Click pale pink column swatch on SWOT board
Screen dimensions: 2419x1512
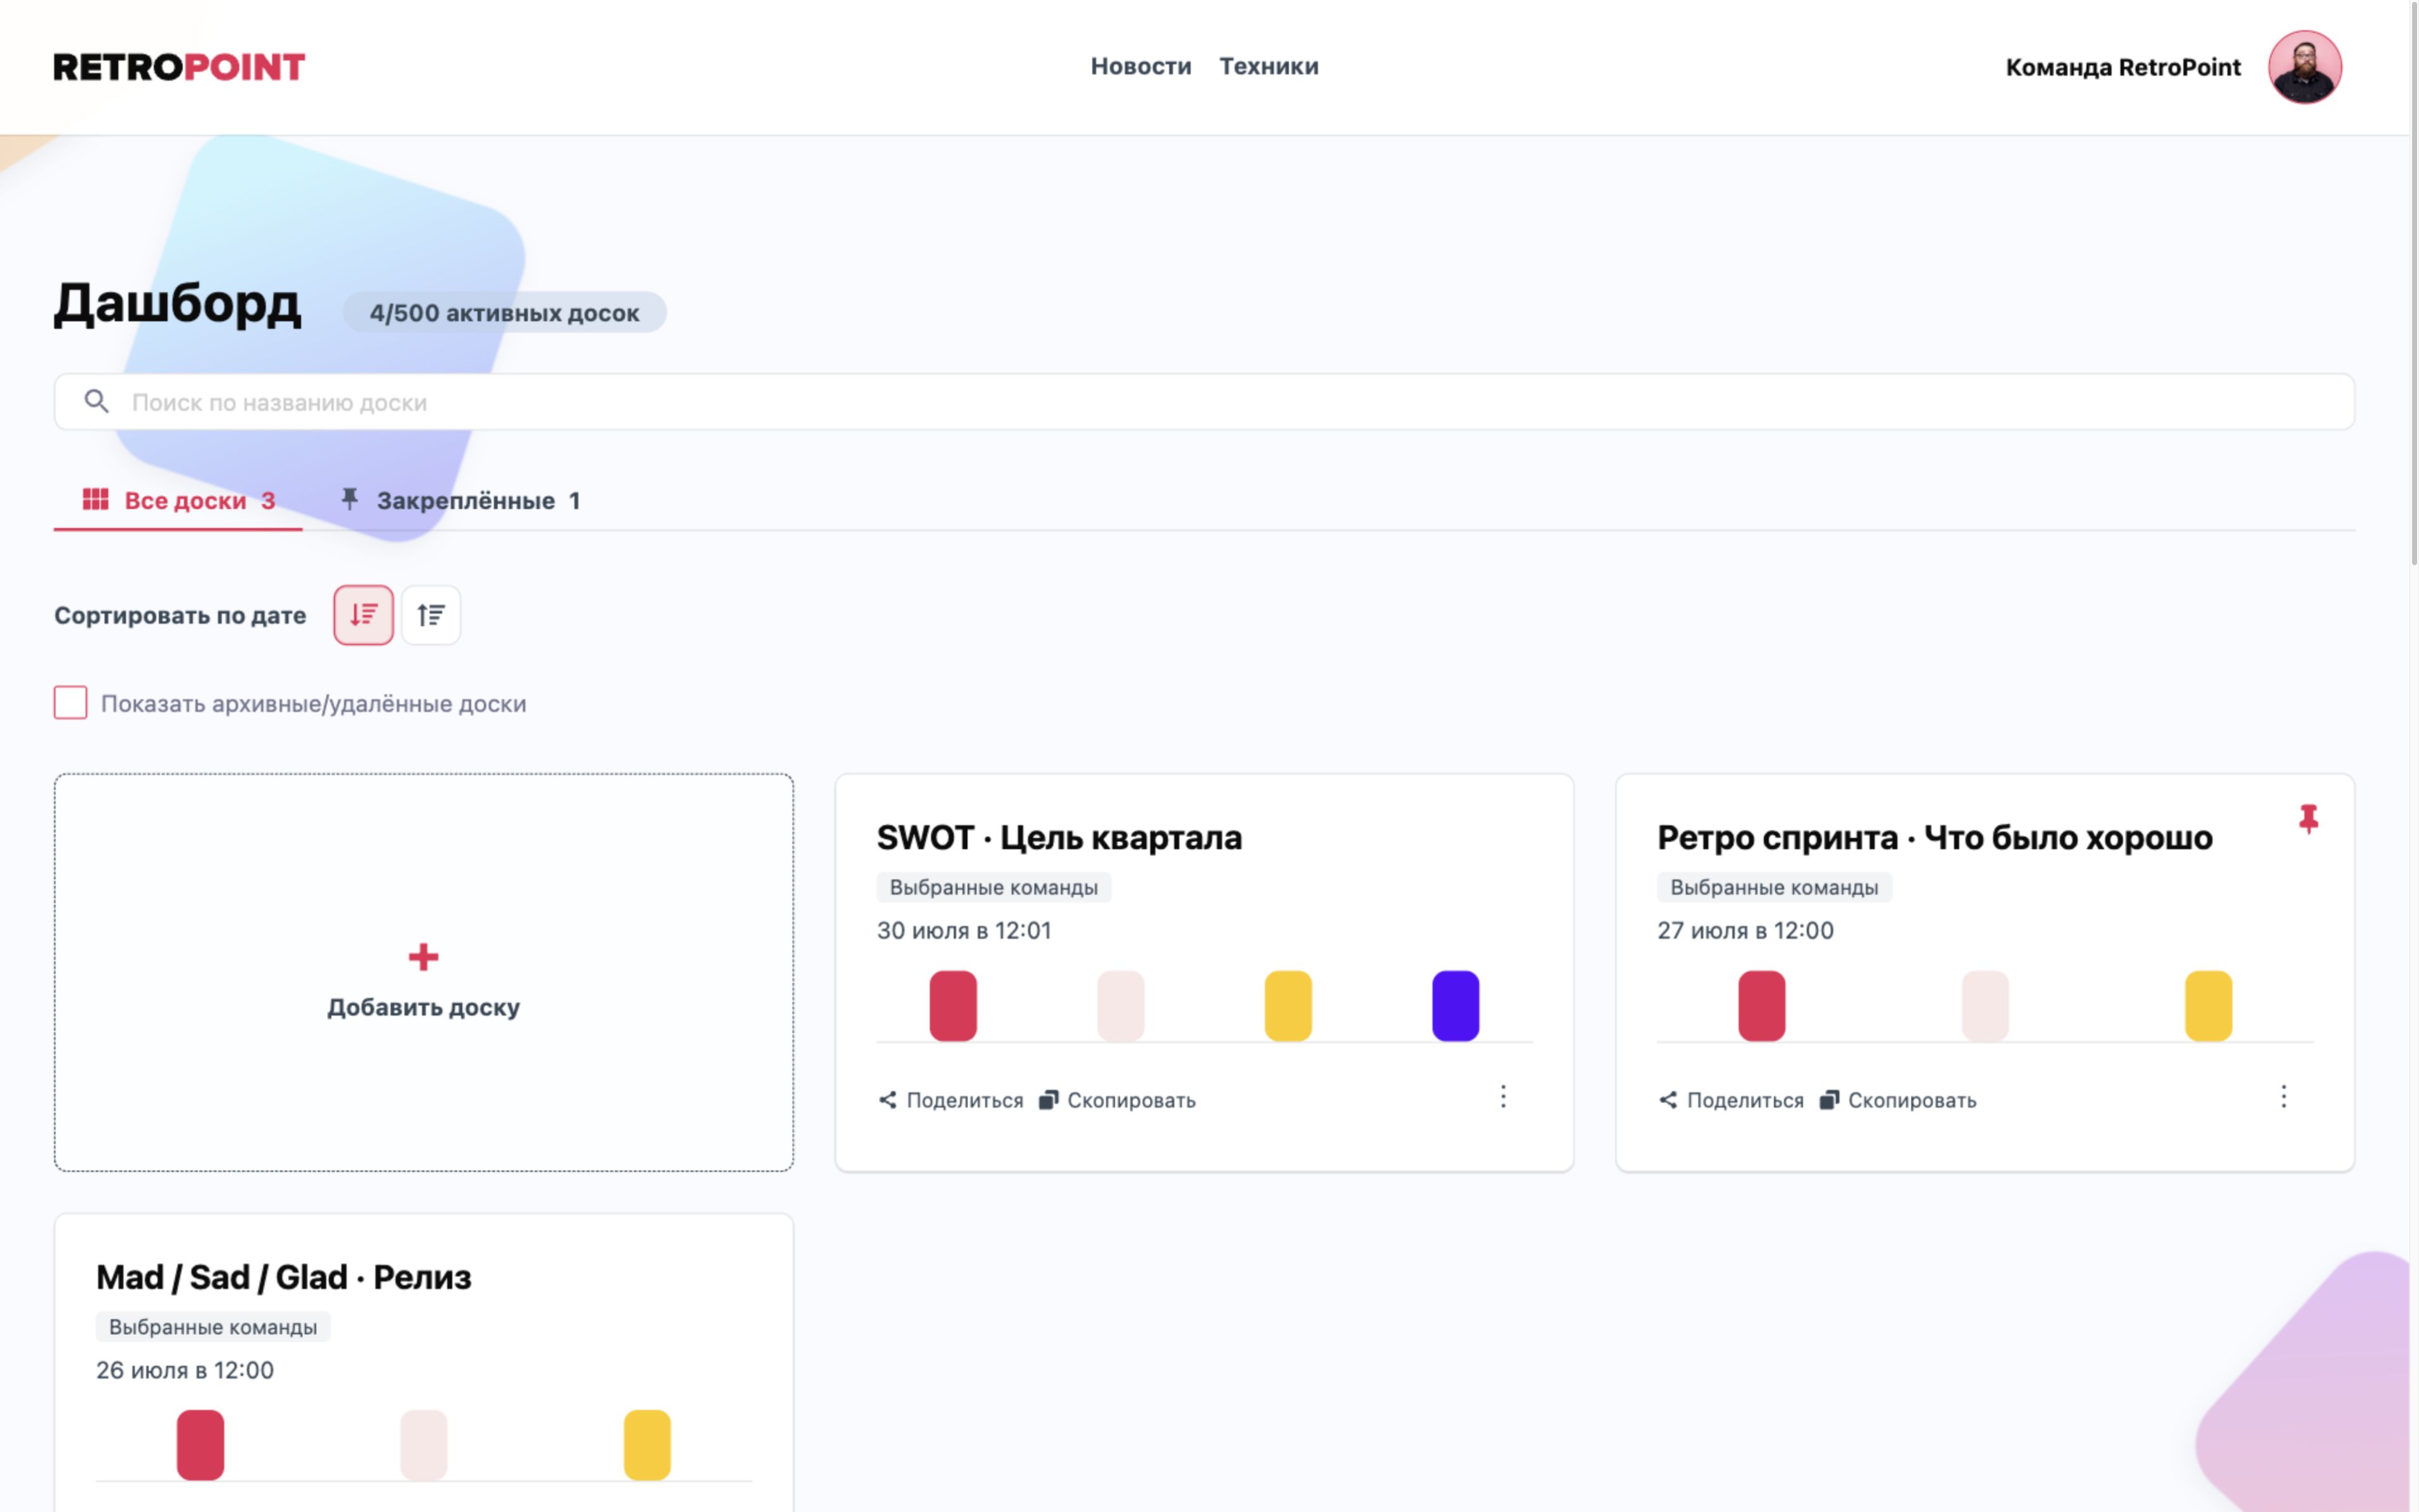(x=1120, y=1006)
